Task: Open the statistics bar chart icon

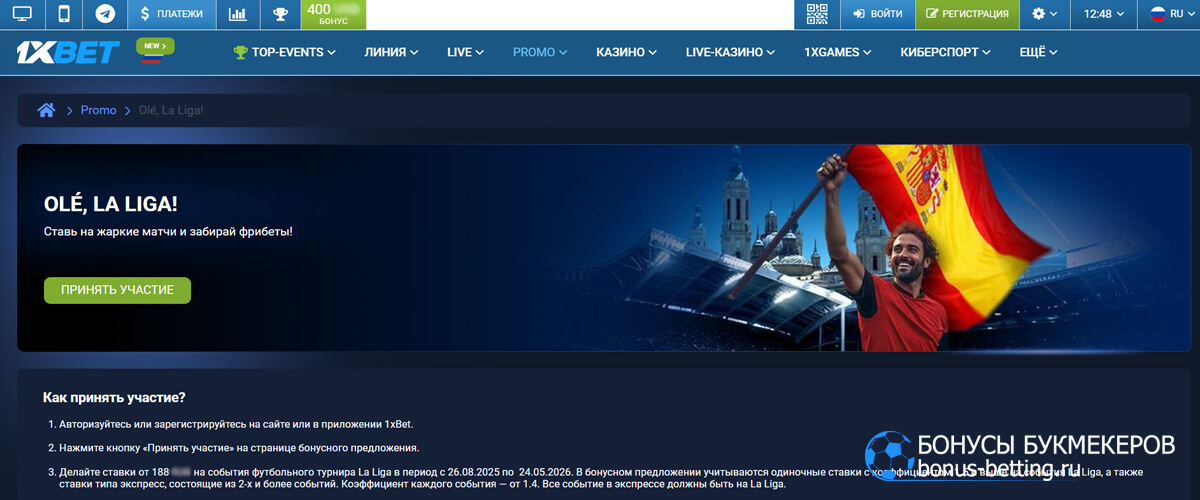Action: (x=237, y=14)
